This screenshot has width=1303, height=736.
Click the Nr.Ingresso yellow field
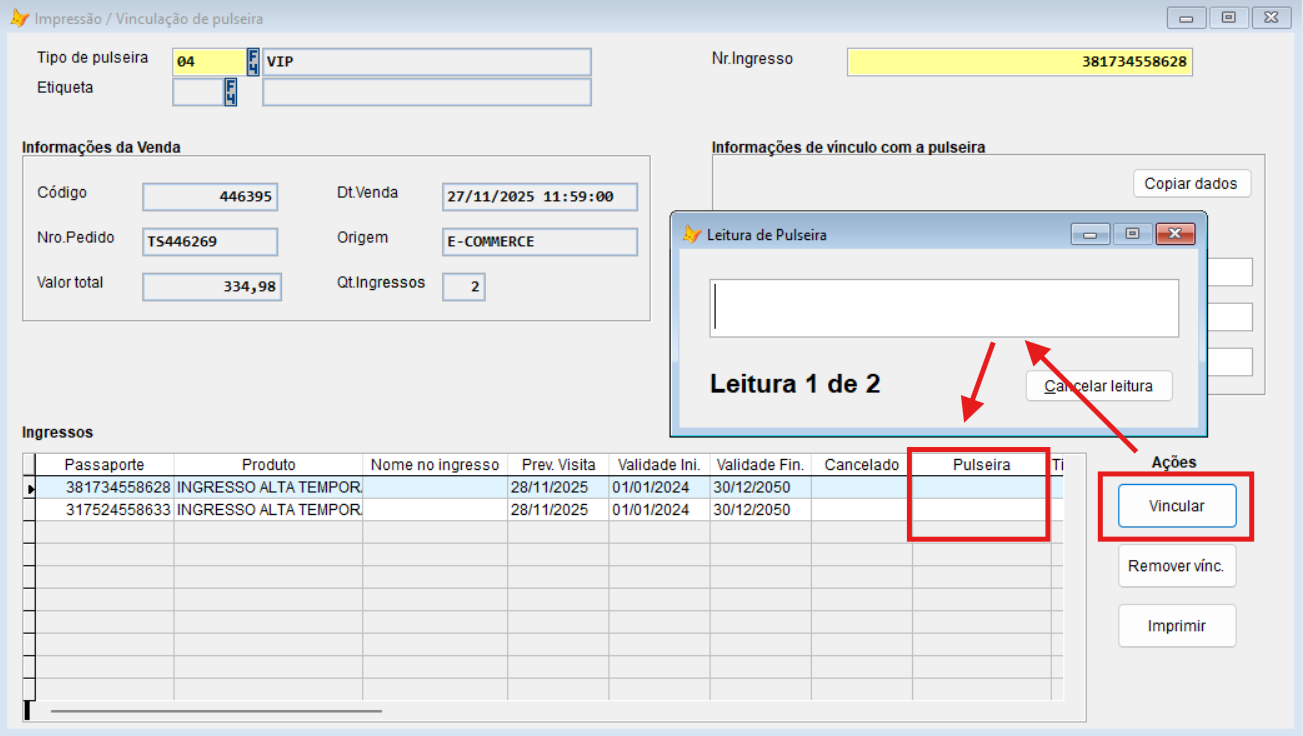[x=1019, y=62]
